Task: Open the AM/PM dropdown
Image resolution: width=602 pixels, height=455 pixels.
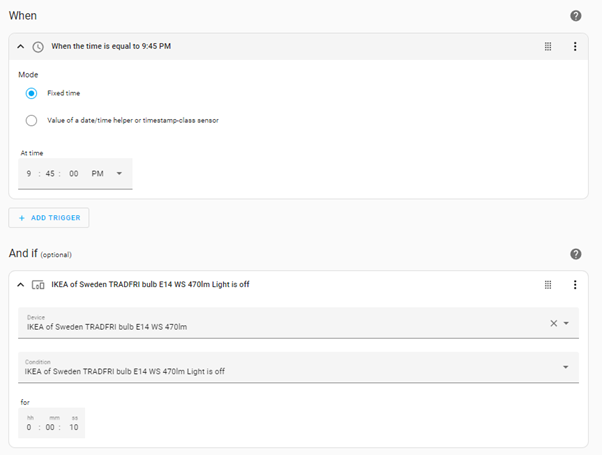Action: click(x=119, y=173)
